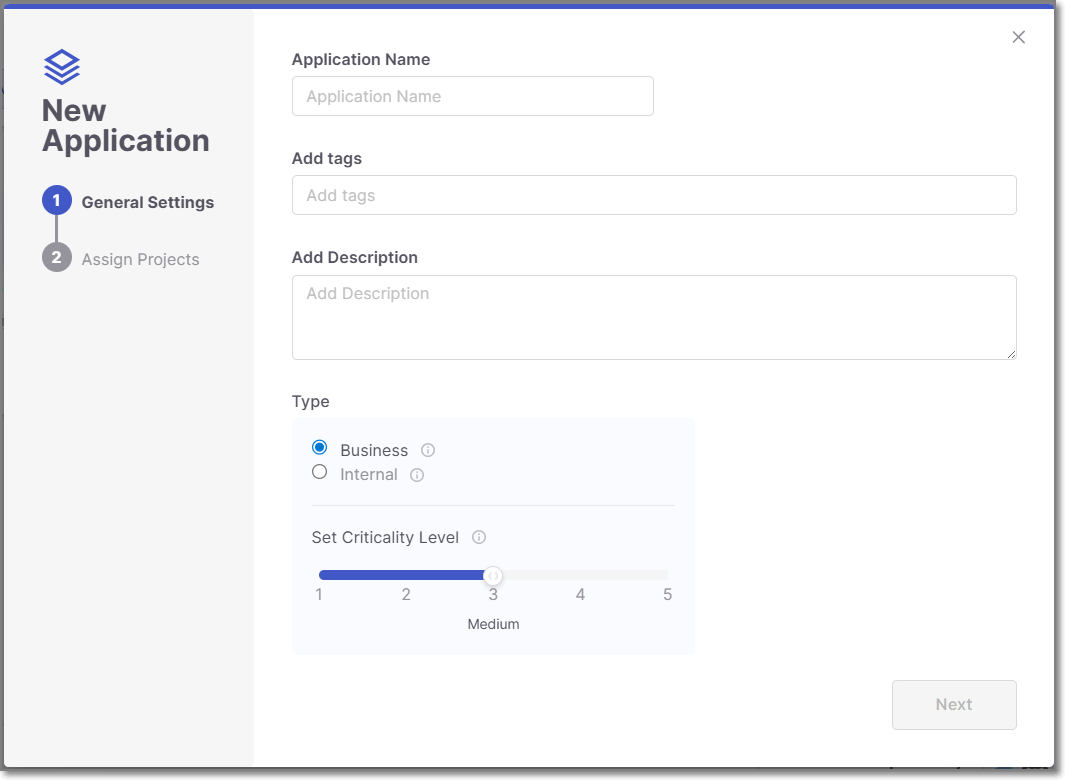Set criticality to level 5 on slider
This screenshot has height=780, width=1065.
point(667,574)
